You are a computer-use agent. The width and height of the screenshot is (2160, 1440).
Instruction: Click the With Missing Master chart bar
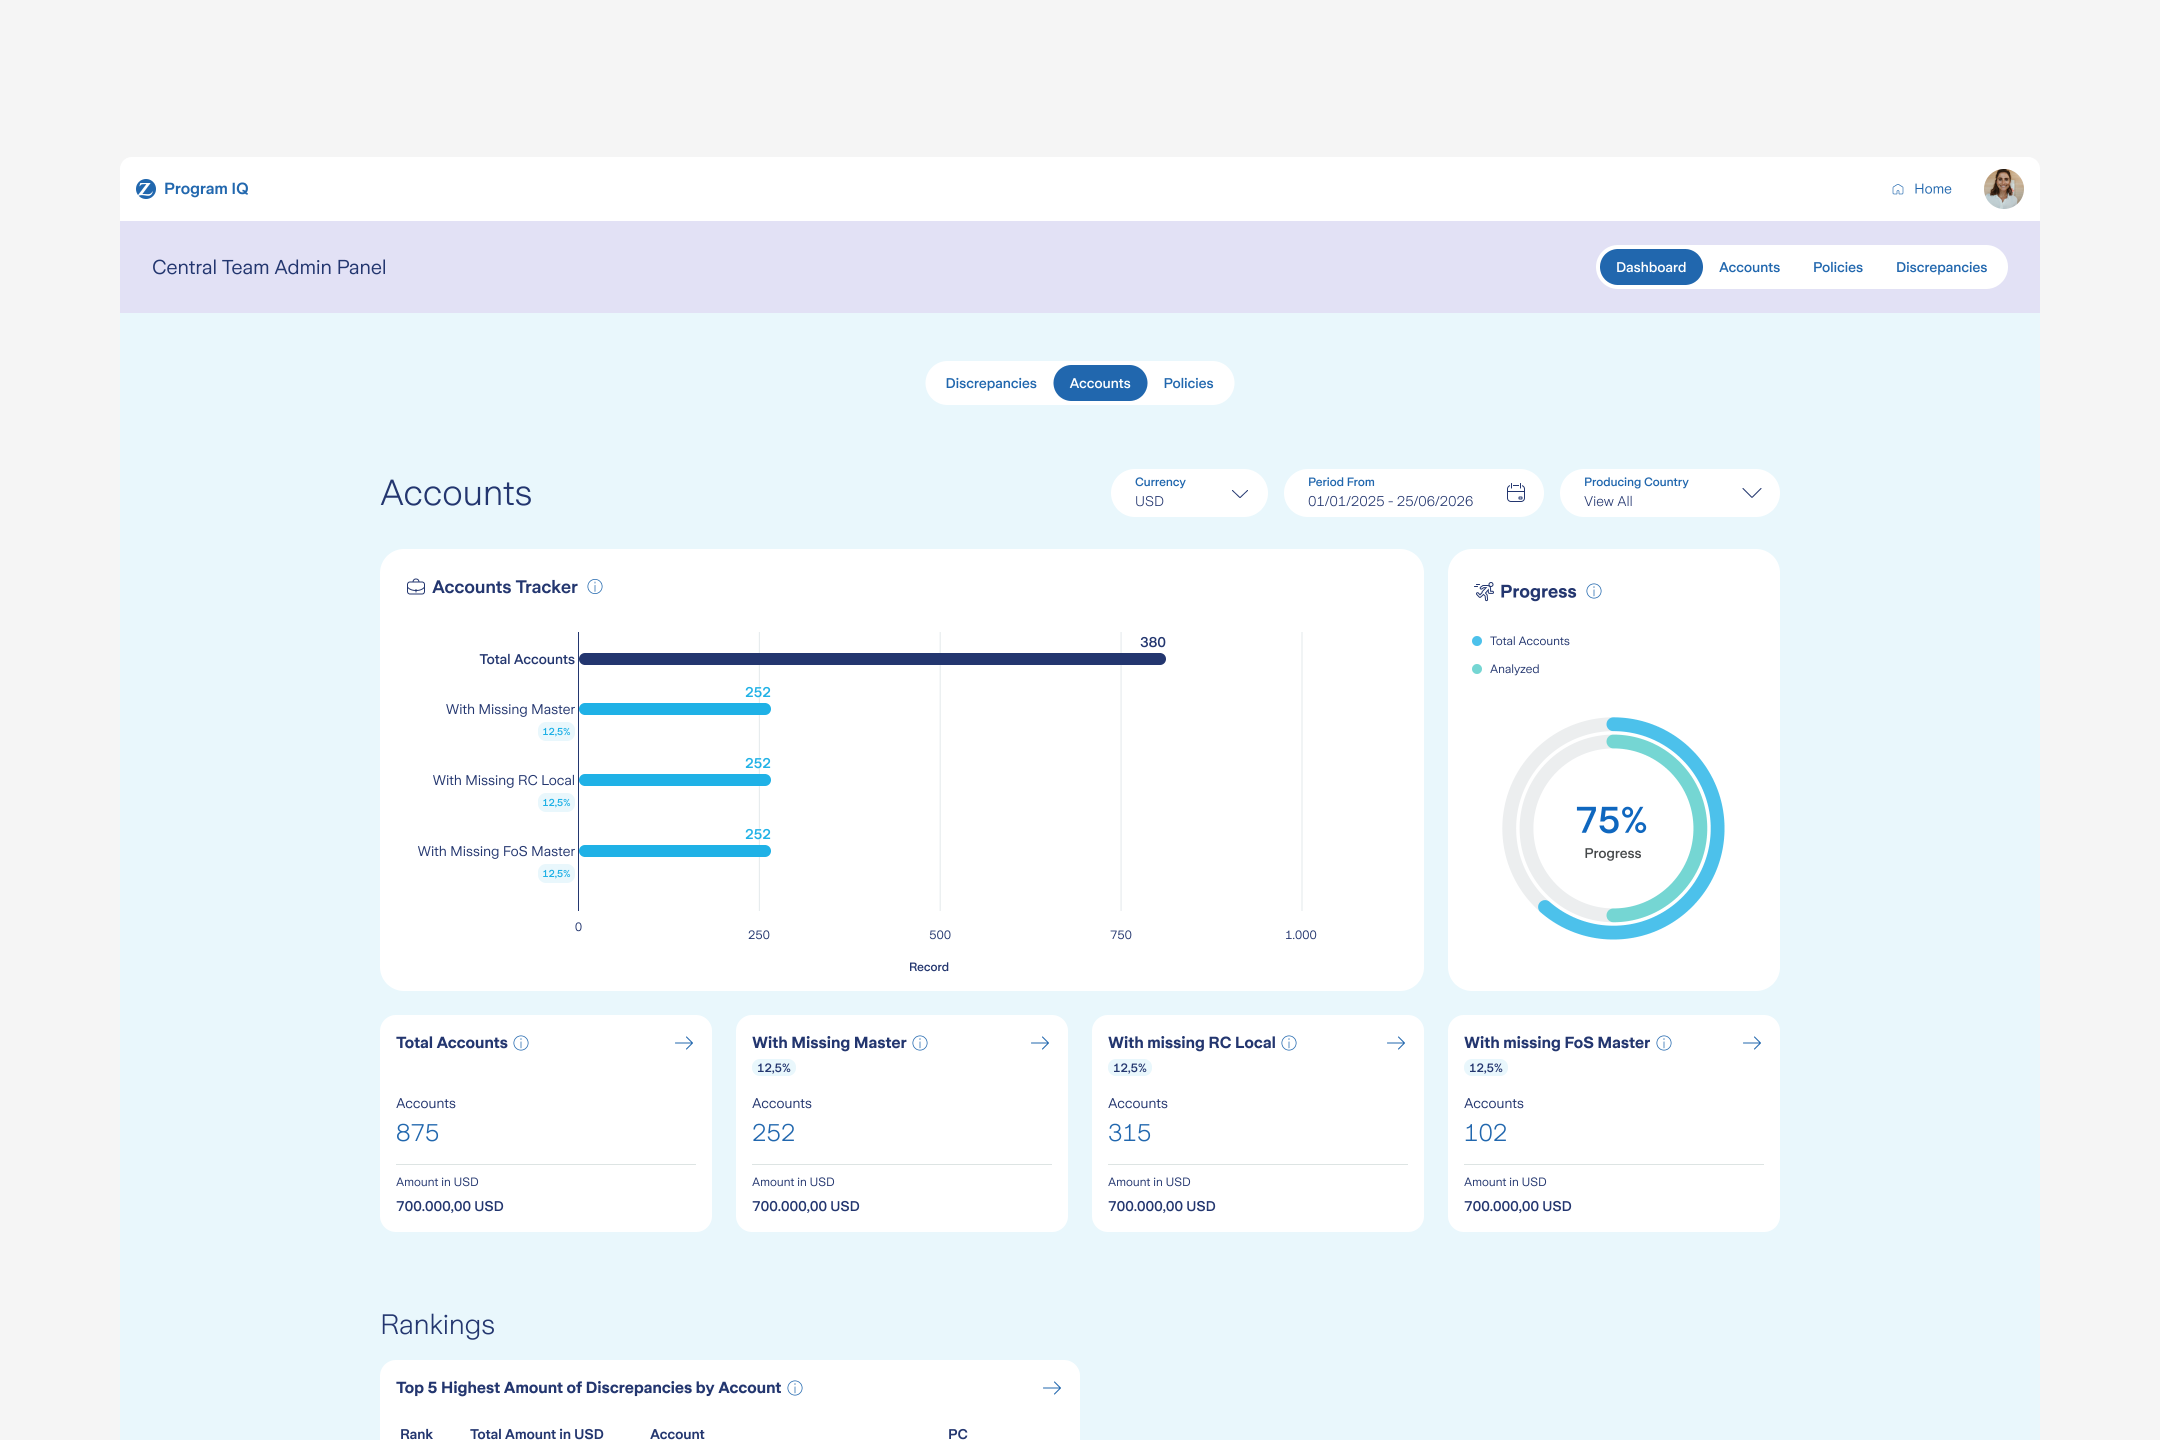(675, 709)
